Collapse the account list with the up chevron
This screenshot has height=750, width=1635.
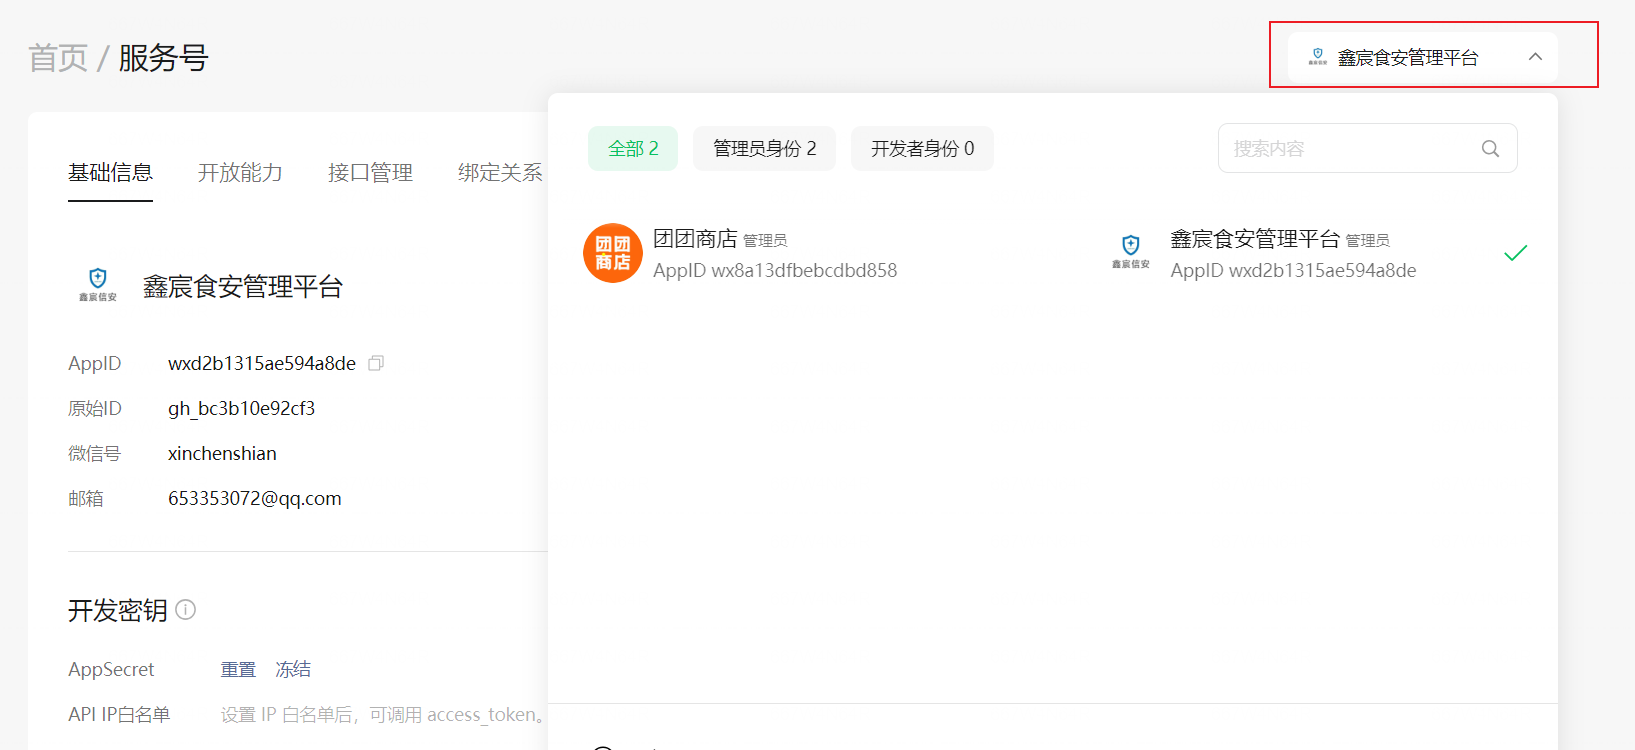point(1535,57)
